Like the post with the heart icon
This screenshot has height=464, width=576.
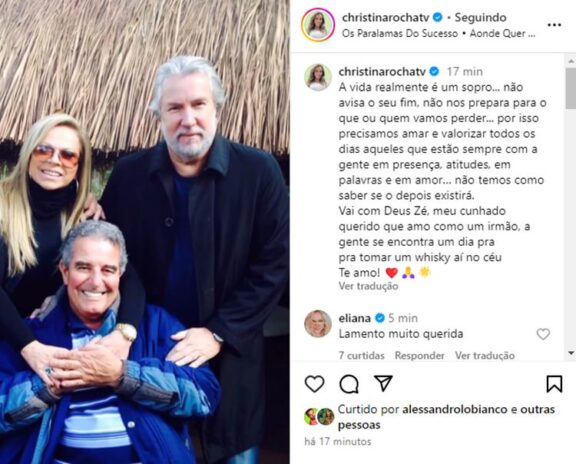(x=314, y=384)
